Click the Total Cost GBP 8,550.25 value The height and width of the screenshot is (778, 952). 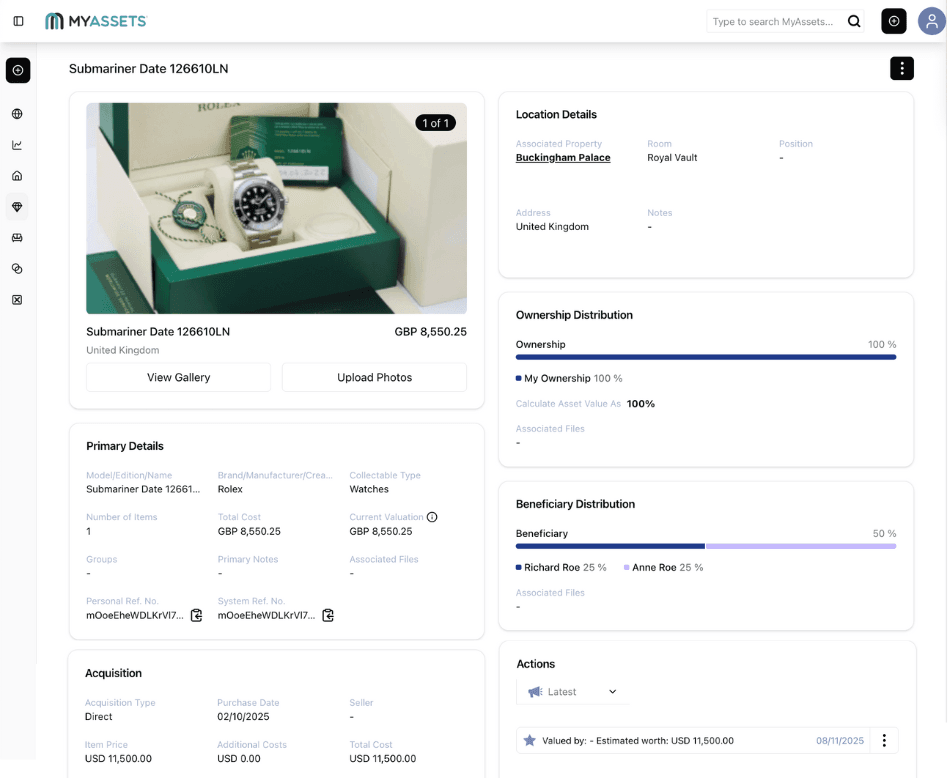coord(249,531)
